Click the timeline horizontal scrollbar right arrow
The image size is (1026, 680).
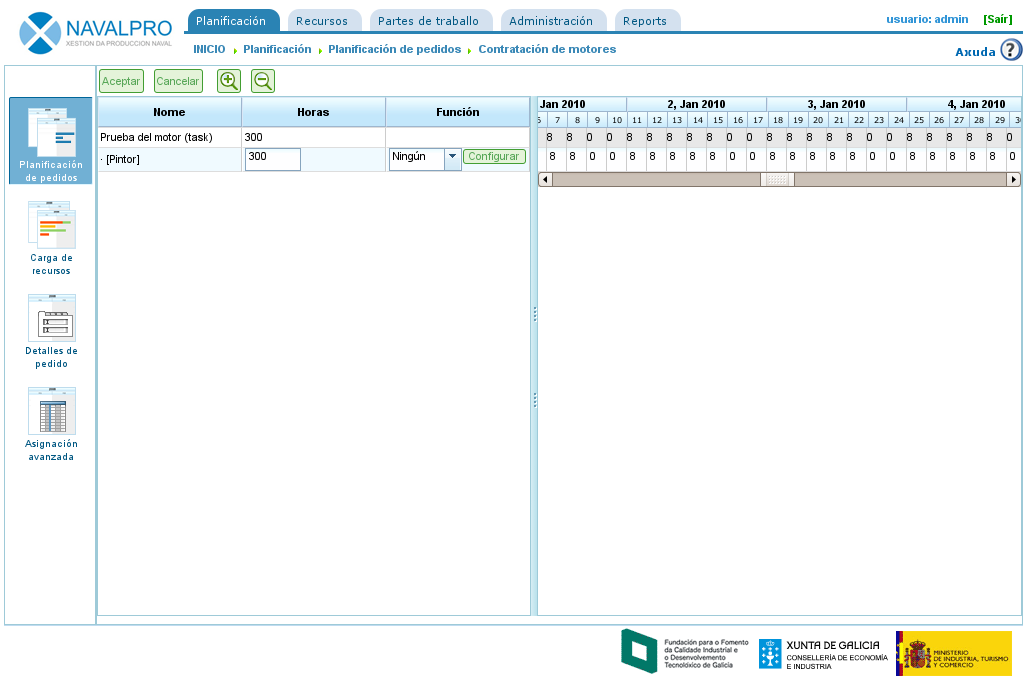point(1013,180)
